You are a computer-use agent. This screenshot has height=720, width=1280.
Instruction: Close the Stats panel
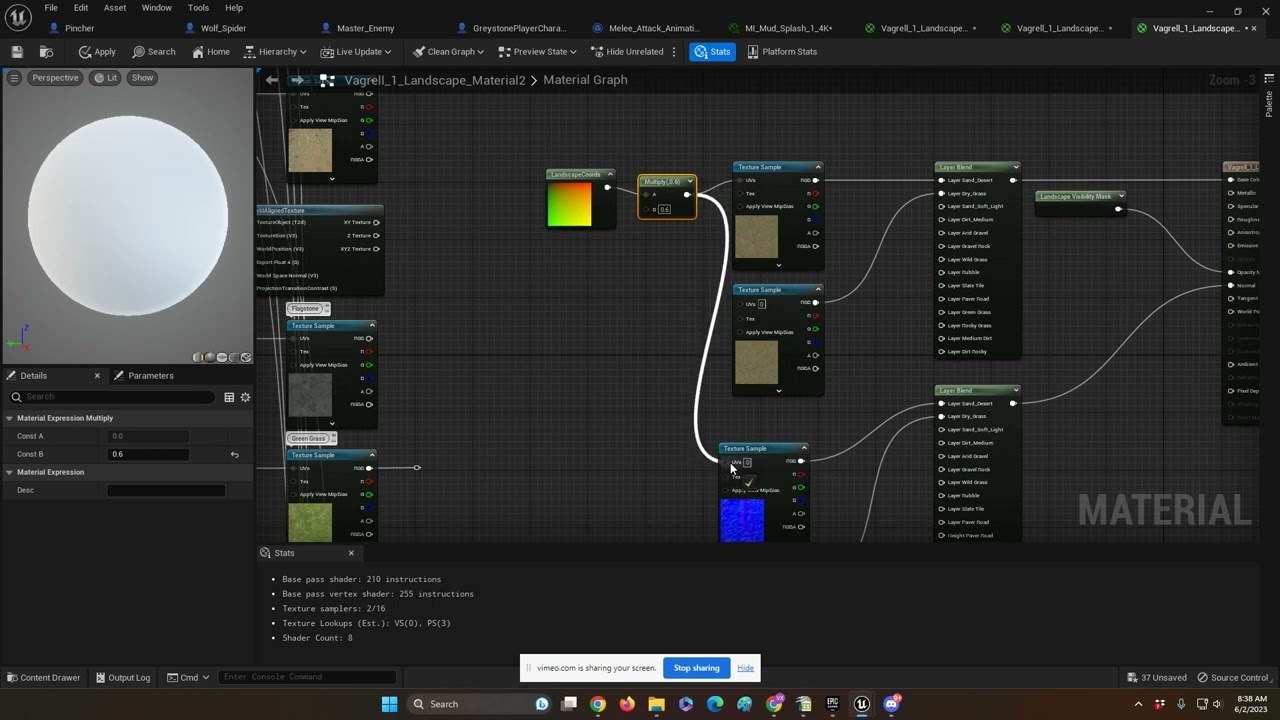(x=351, y=553)
